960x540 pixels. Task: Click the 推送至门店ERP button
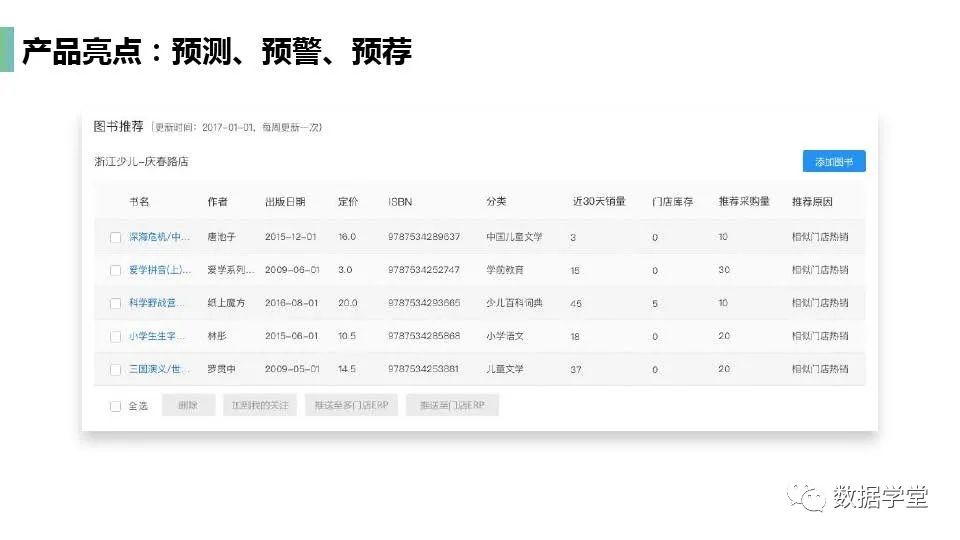point(452,405)
